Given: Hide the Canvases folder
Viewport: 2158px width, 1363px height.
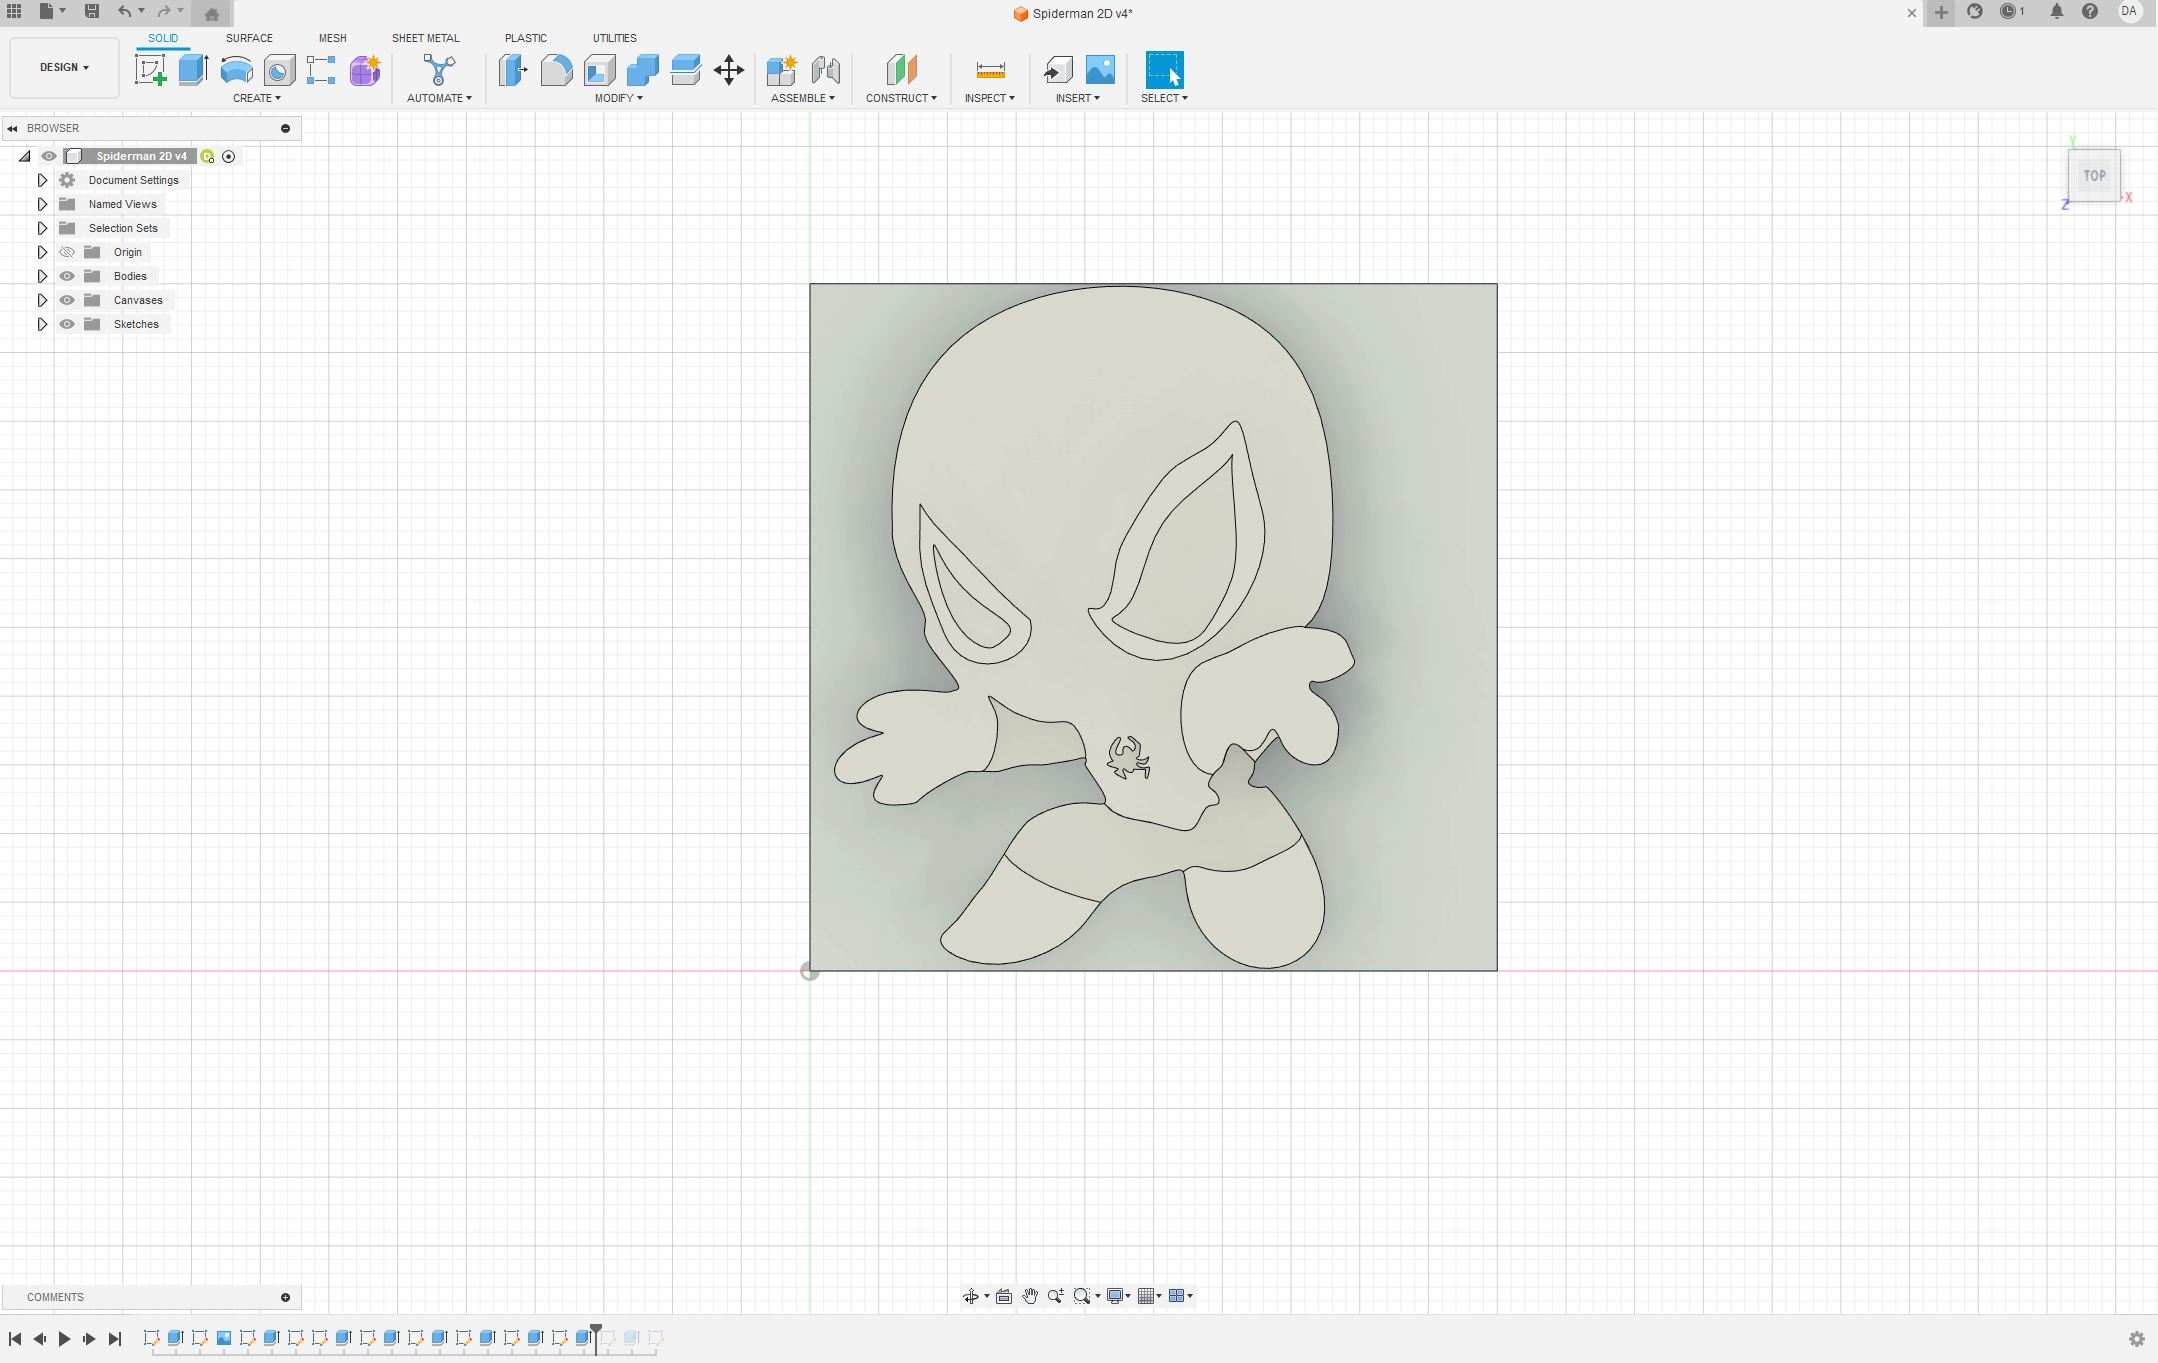Looking at the screenshot, I should [x=67, y=300].
